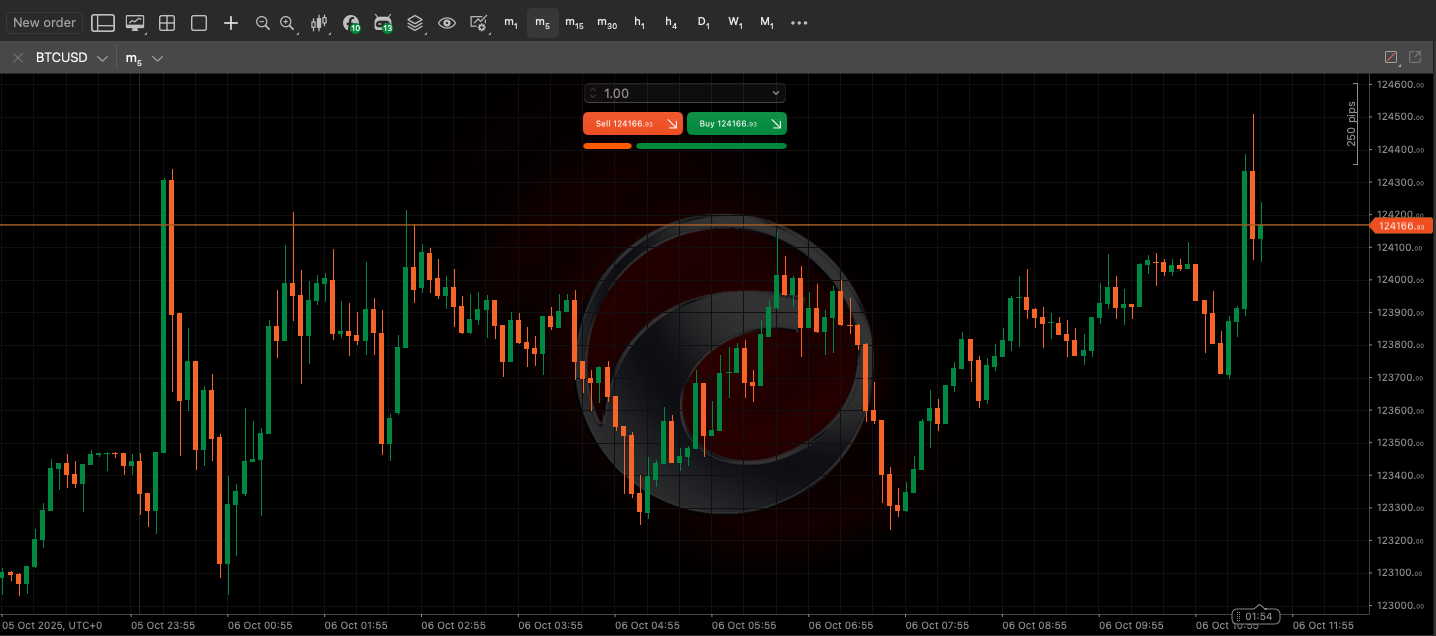Toggle the drawing line tool in chart header
This screenshot has height=636, width=1436.
[x=1390, y=58]
